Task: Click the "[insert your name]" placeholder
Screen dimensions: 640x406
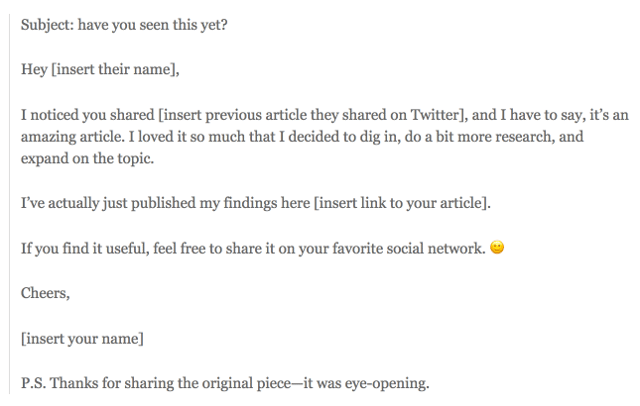Action: 82,339
